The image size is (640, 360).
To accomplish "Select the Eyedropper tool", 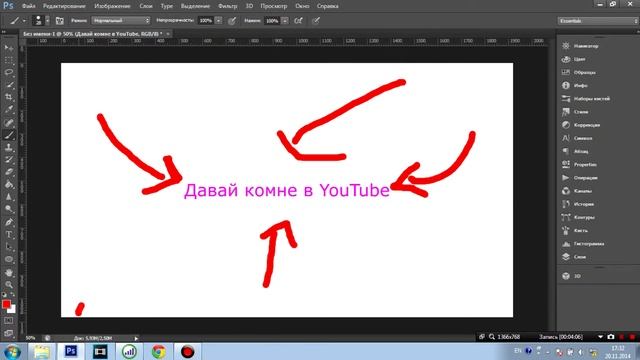I will 9,110.
